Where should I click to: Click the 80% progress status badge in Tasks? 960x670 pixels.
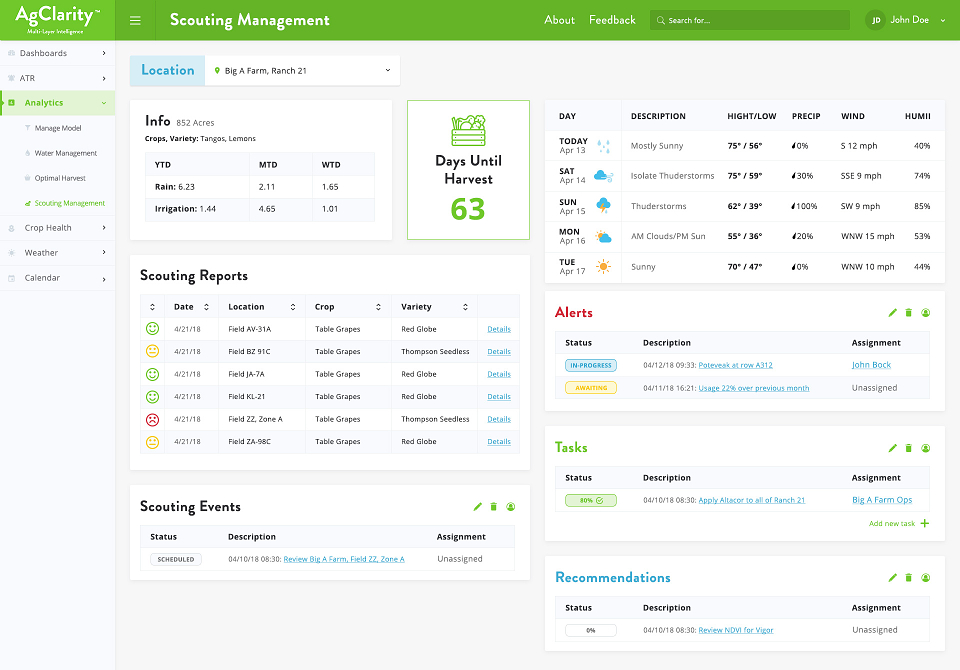pos(591,500)
